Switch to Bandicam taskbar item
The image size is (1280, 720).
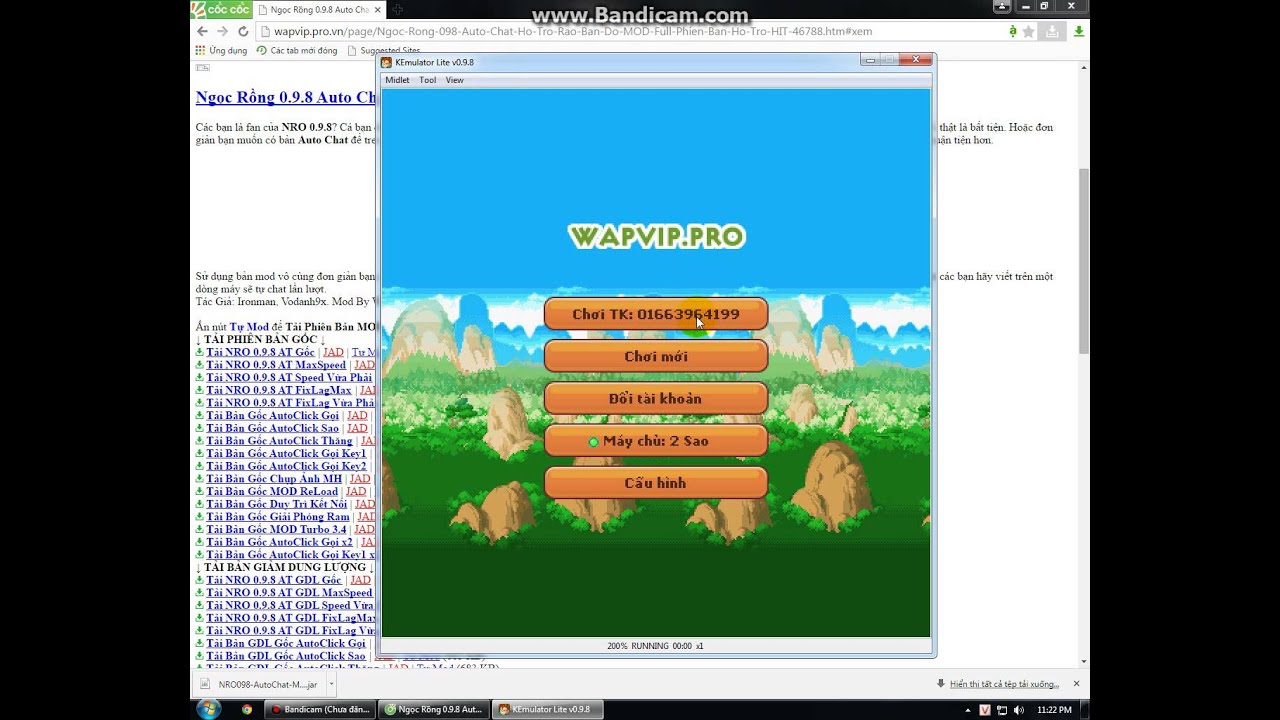point(322,709)
